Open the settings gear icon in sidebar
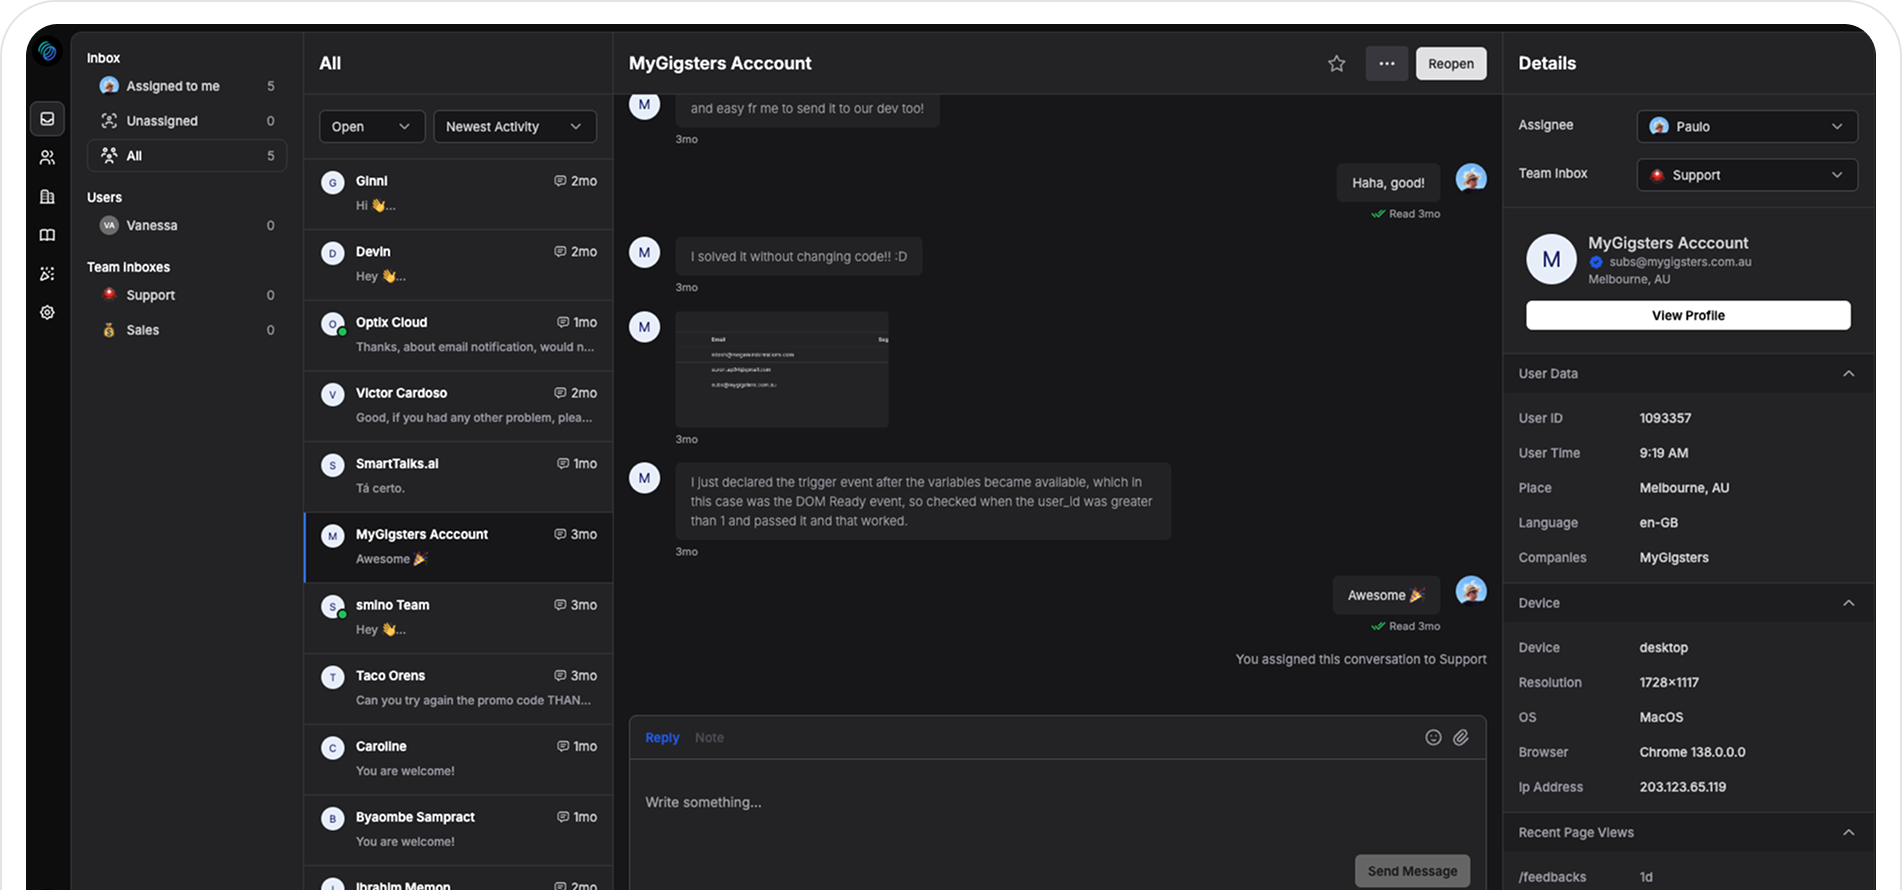1902x890 pixels. click(x=47, y=313)
